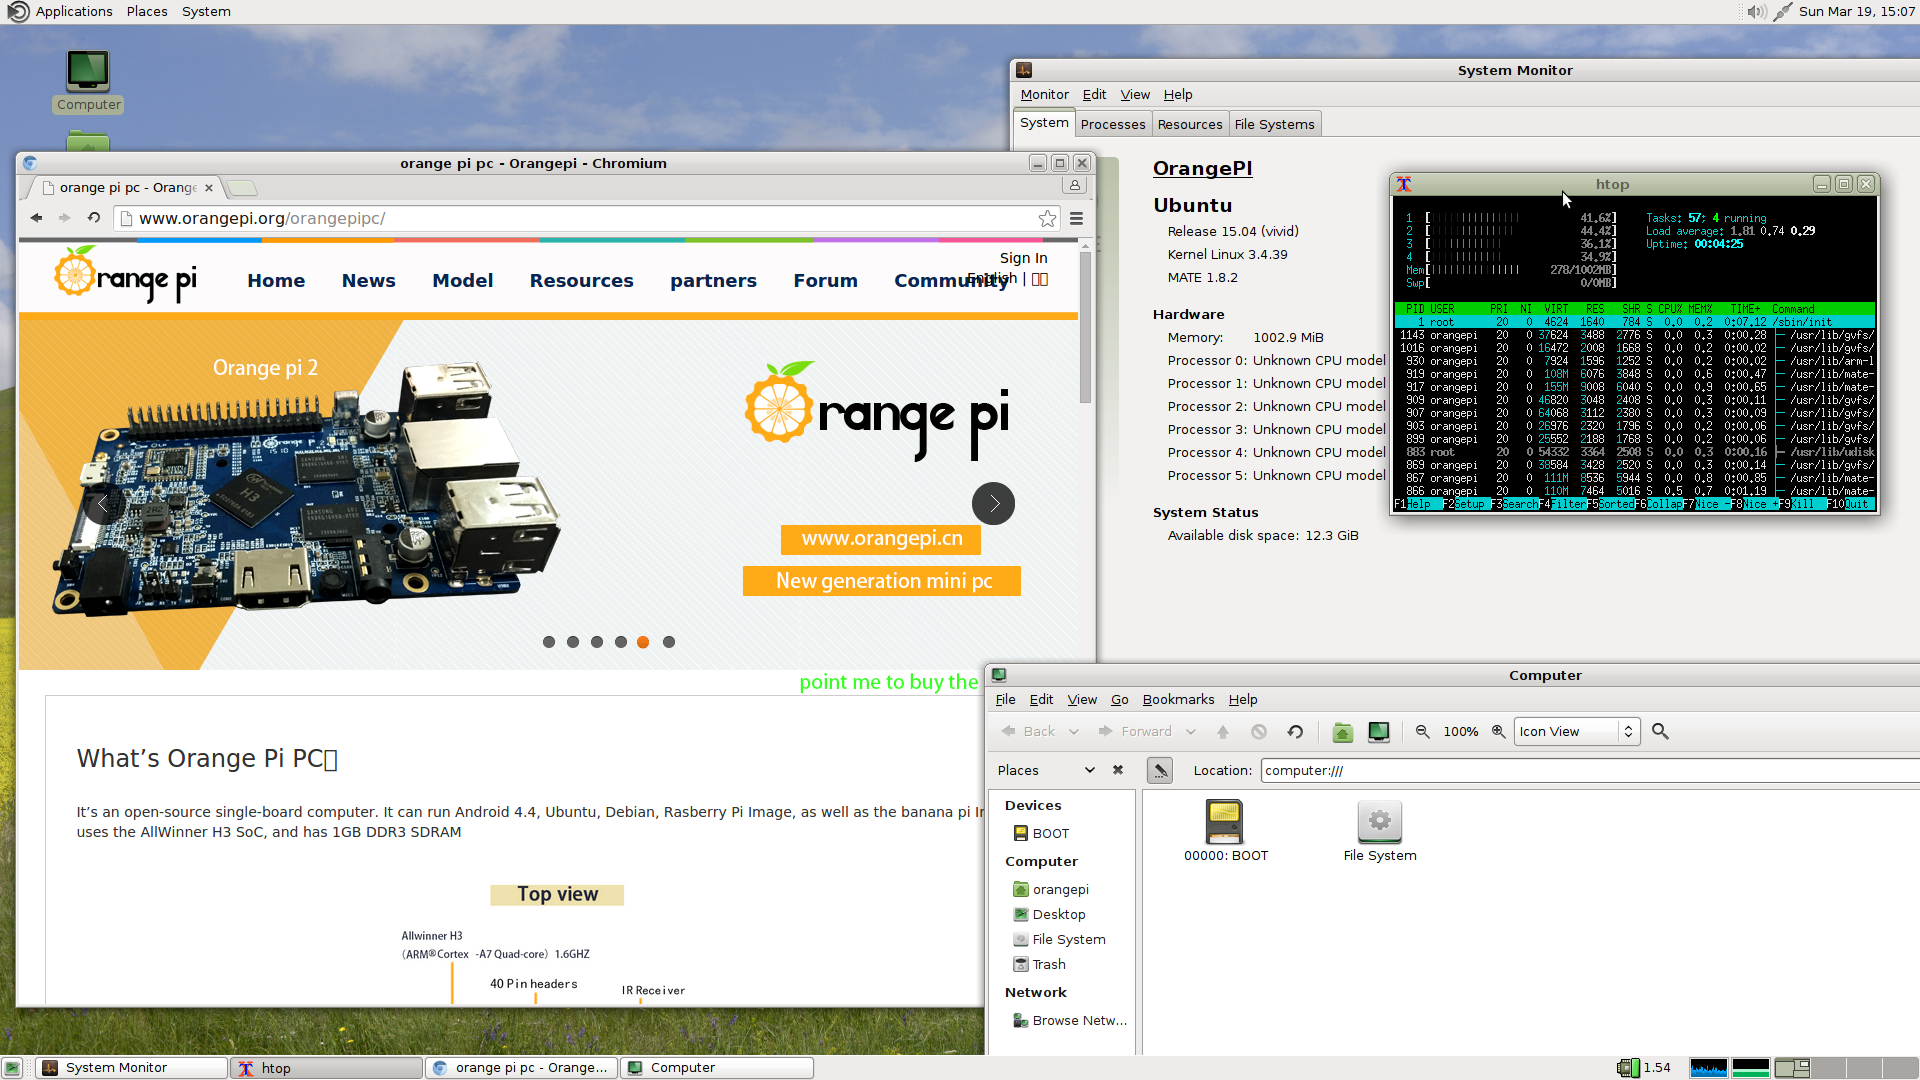Open the Monitor menu in System Monitor
The width and height of the screenshot is (1920, 1080).
click(1044, 94)
